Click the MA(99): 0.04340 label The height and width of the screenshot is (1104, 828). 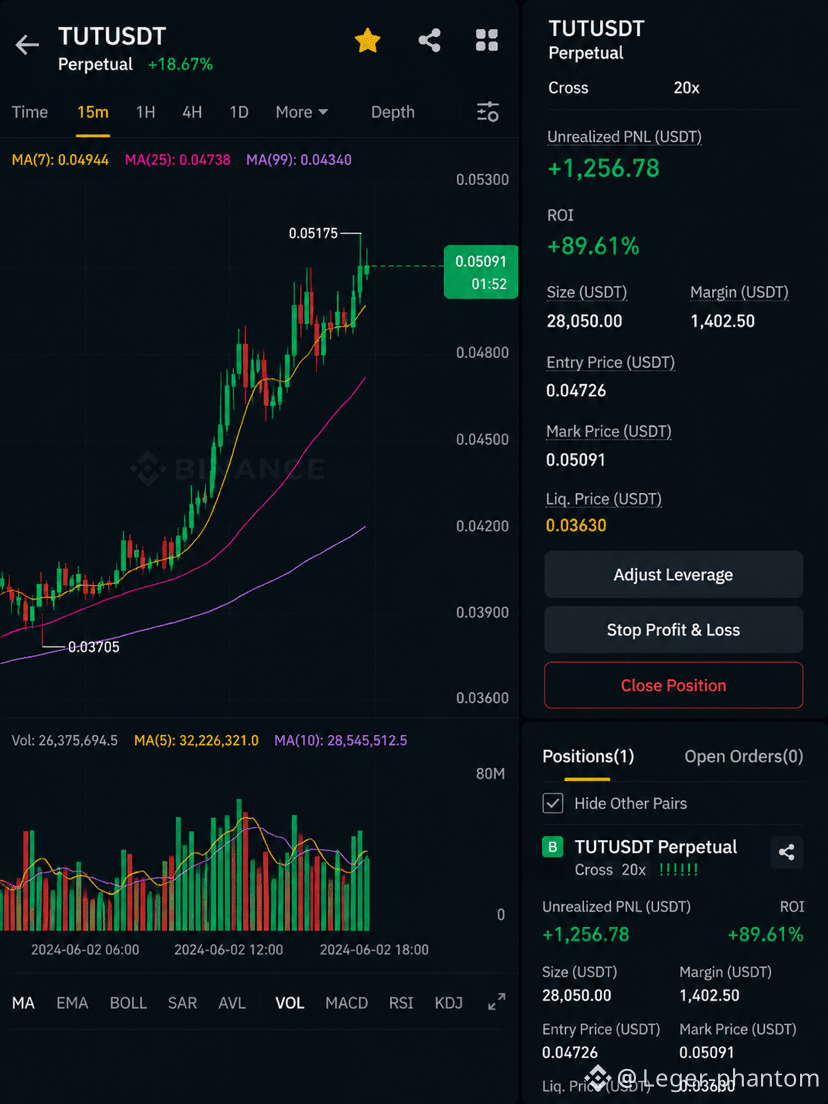pos(299,160)
